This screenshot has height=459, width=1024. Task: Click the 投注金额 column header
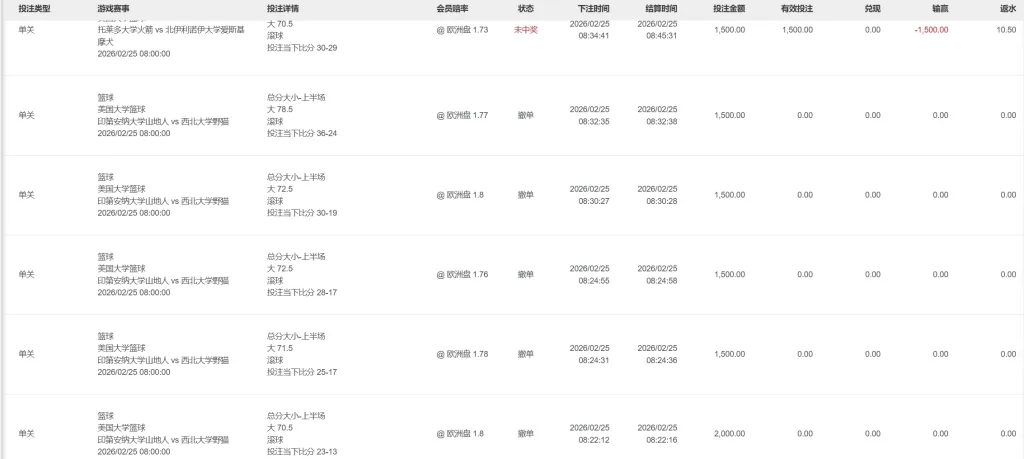click(729, 7)
